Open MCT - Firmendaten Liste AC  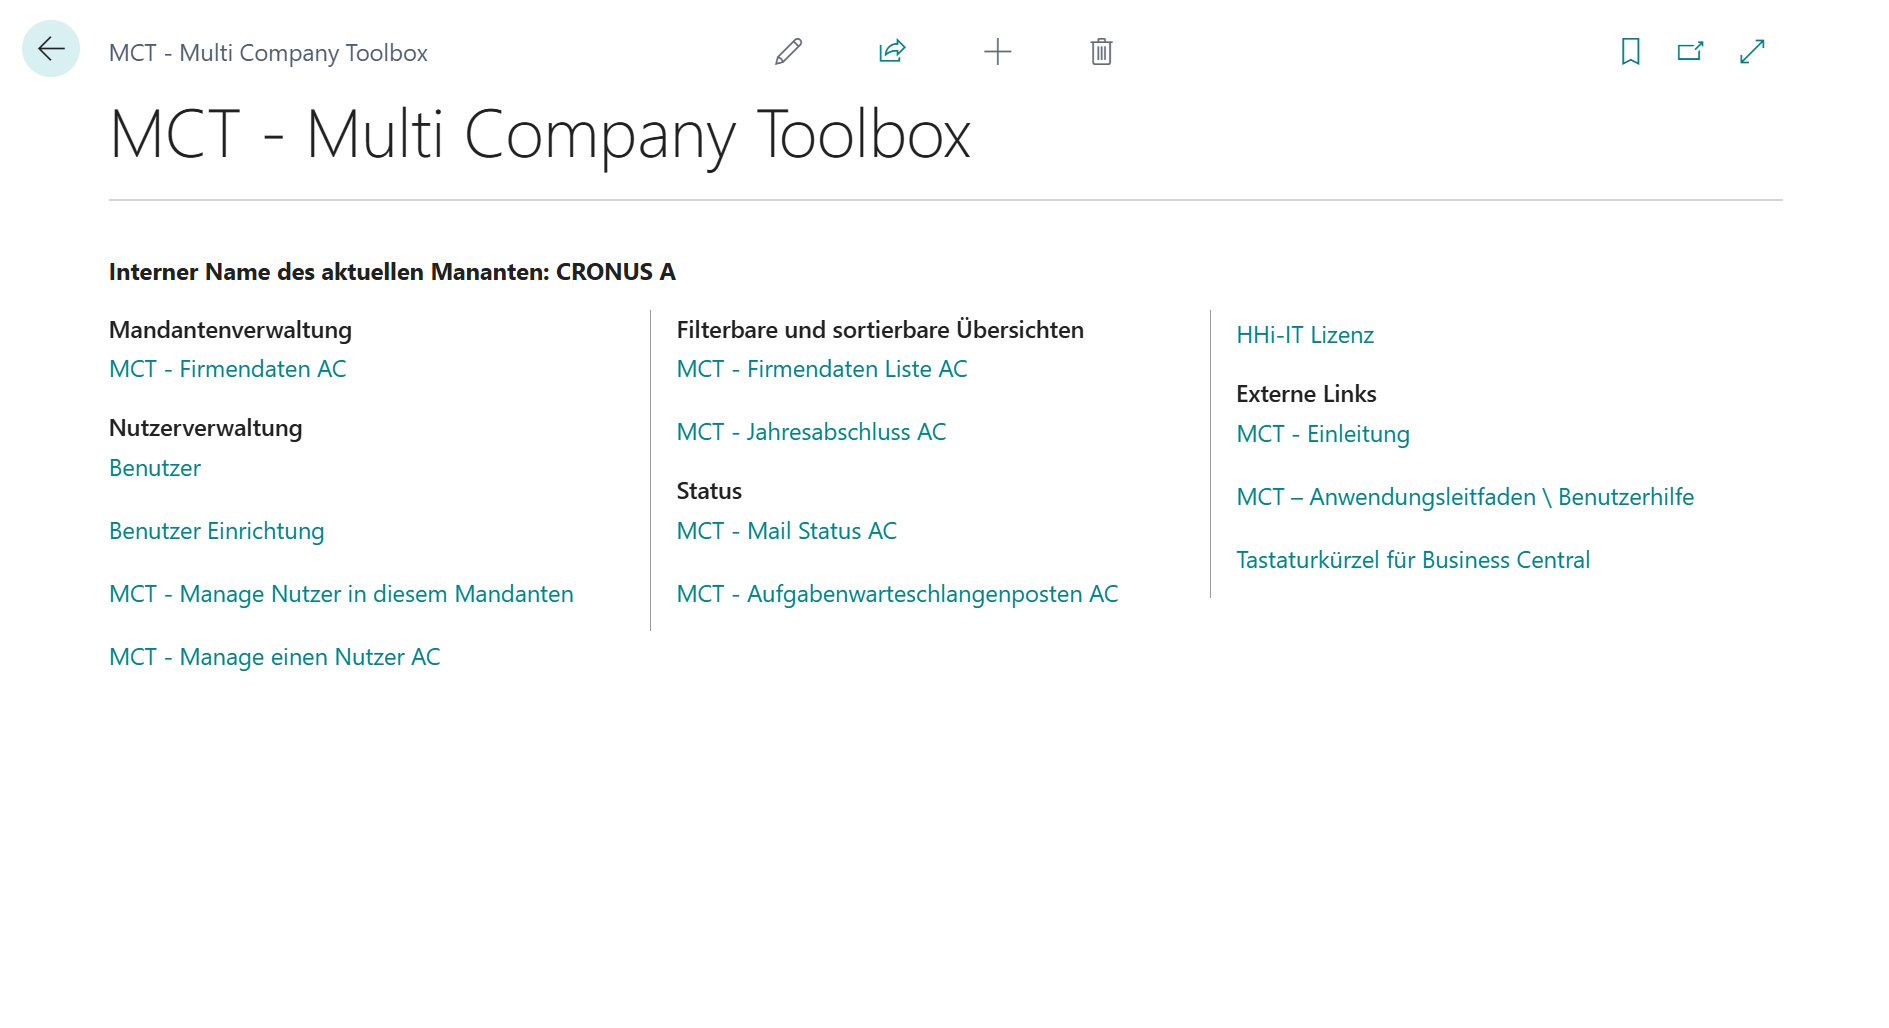(x=822, y=369)
